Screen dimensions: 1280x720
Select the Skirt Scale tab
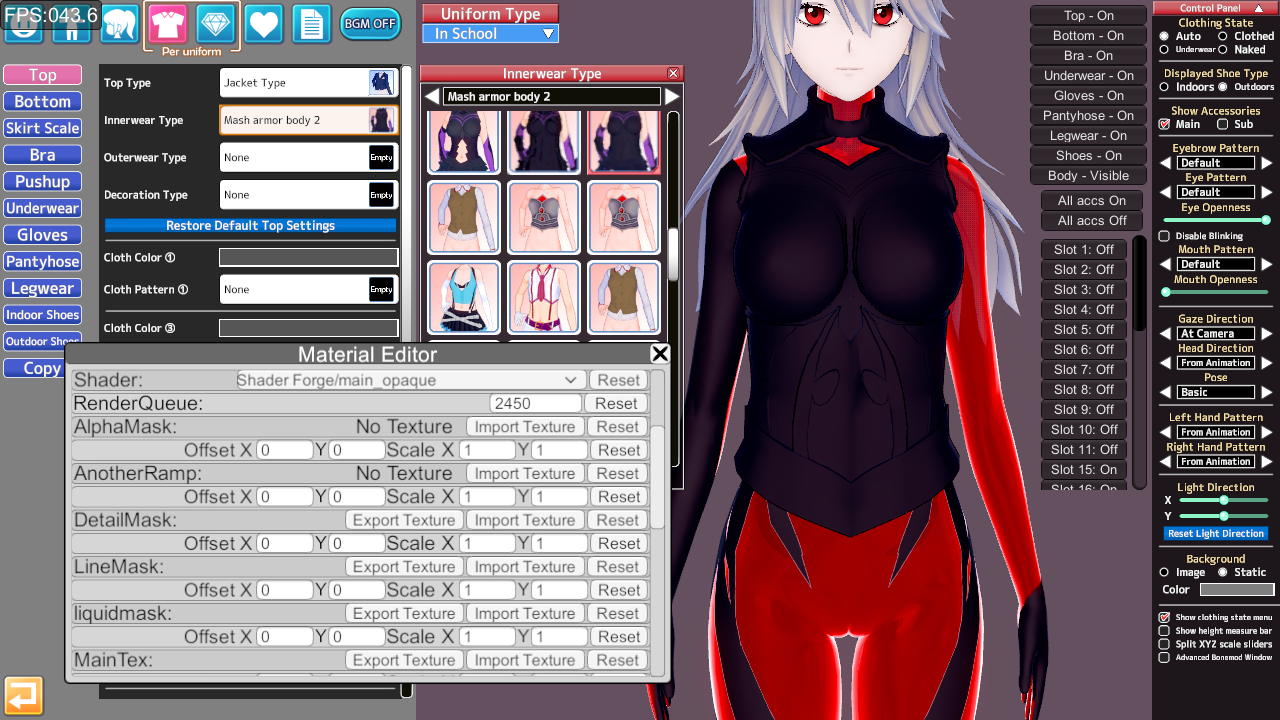click(42, 128)
